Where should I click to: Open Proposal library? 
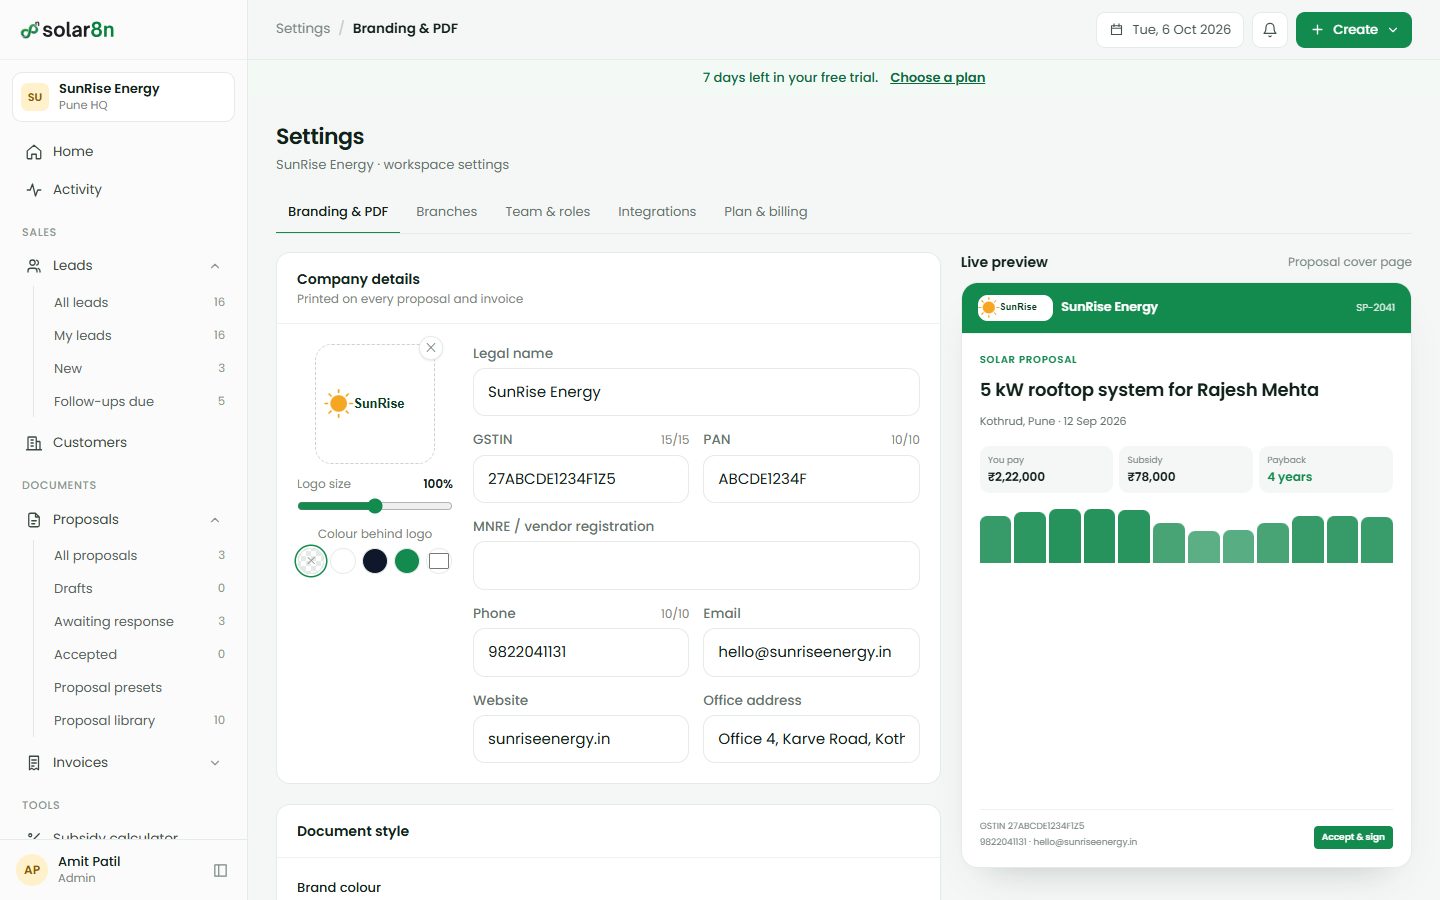139,721
